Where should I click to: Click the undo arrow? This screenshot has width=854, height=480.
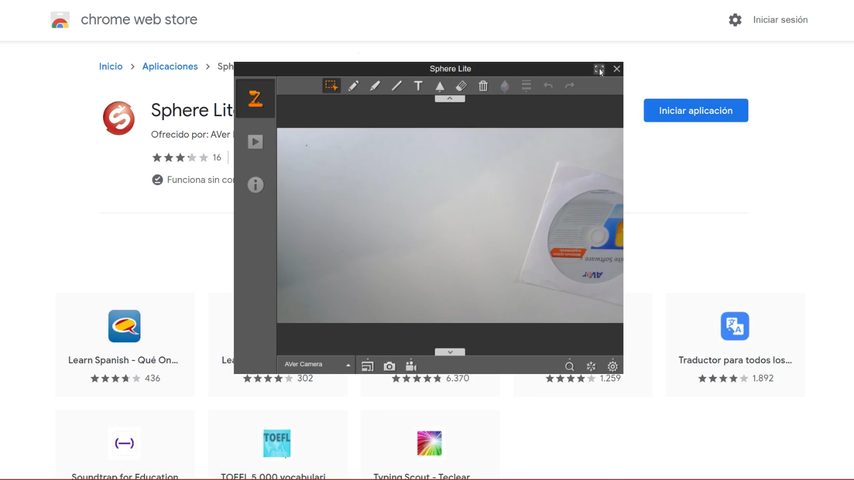tap(548, 86)
